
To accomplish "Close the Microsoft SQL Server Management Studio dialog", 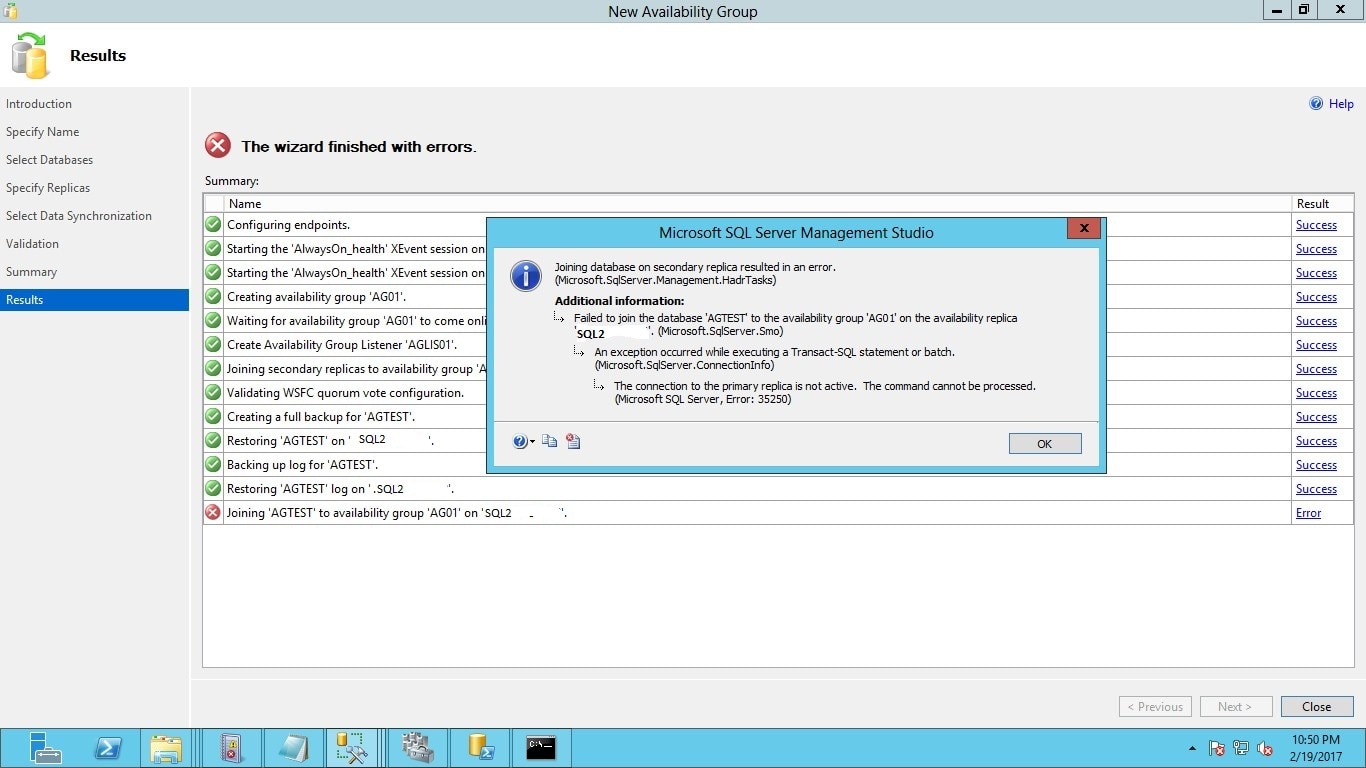I will [1084, 229].
